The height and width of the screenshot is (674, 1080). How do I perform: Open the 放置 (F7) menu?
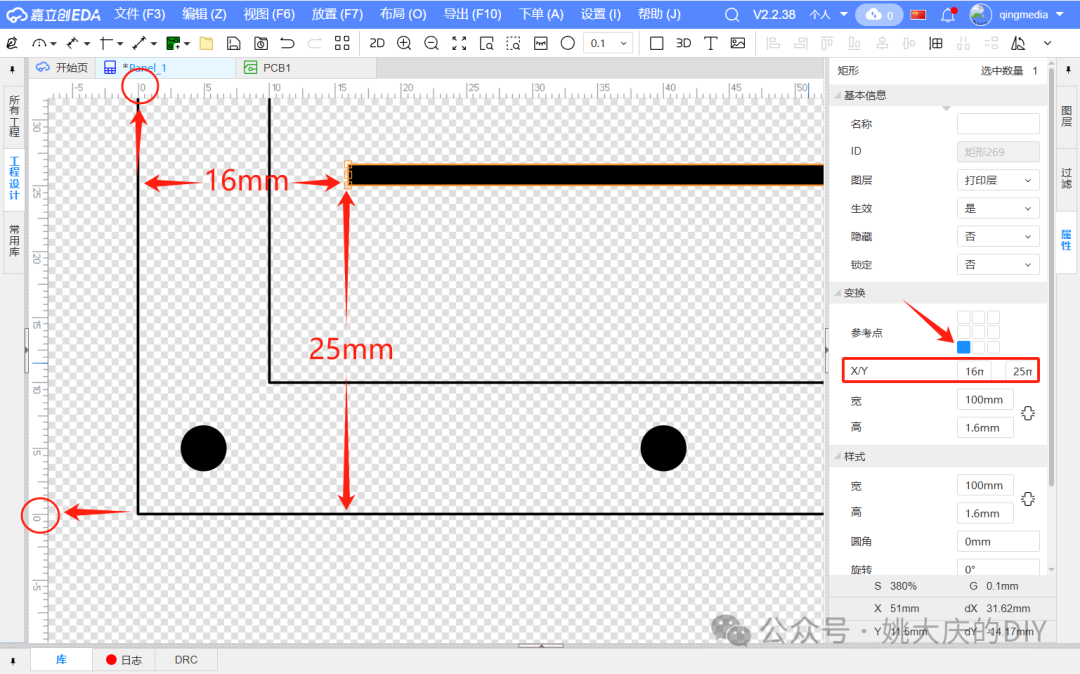coord(337,14)
